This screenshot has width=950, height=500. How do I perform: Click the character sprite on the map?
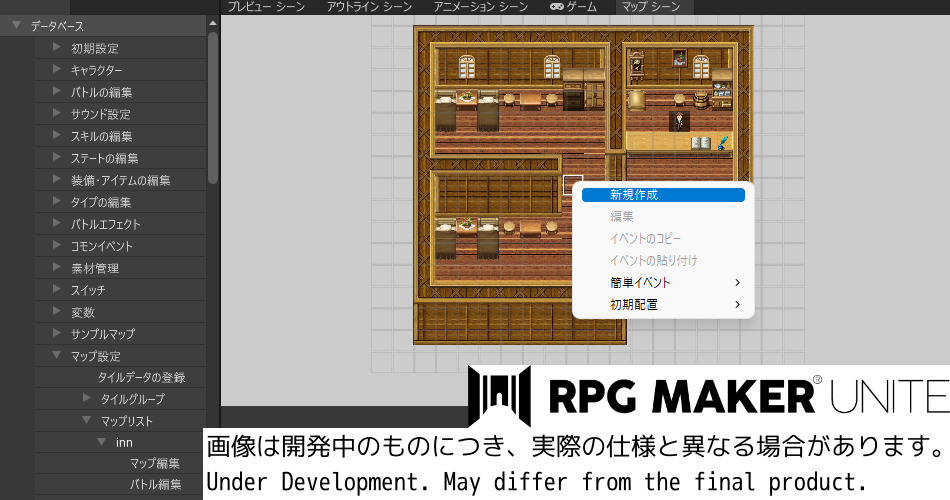(x=679, y=121)
